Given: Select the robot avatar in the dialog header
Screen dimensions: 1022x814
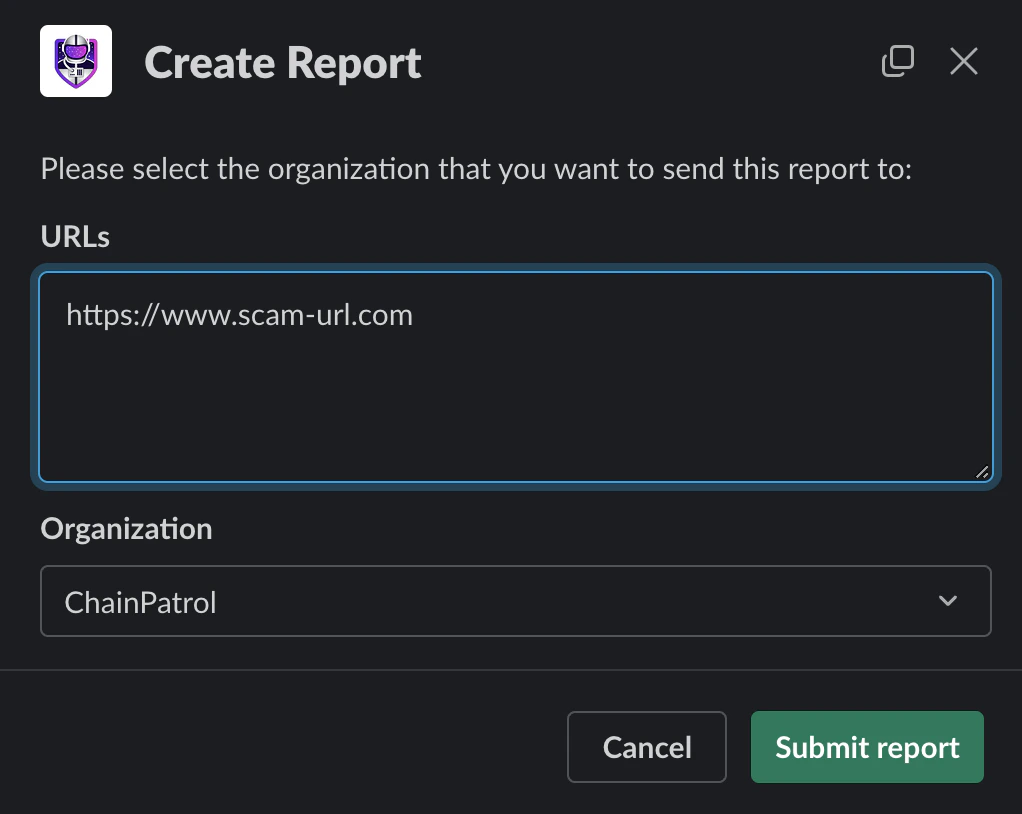Looking at the screenshot, I should (76, 61).
